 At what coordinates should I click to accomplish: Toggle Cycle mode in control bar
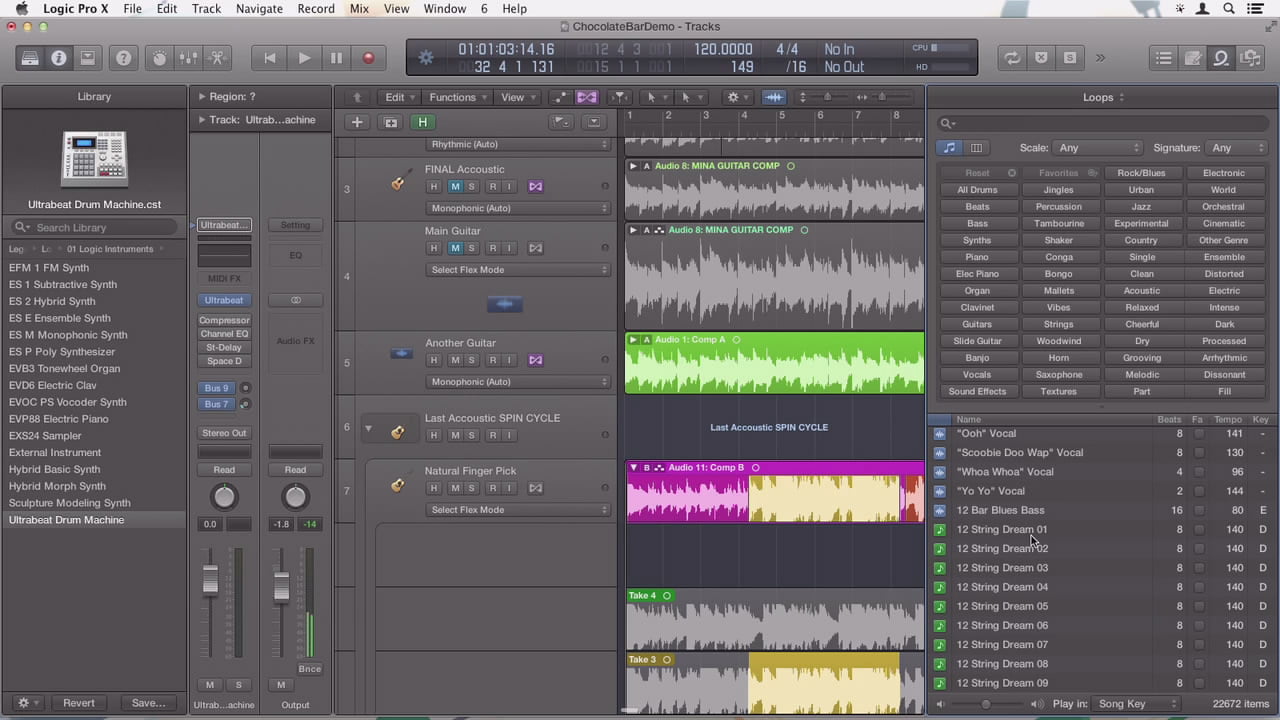1013,58
